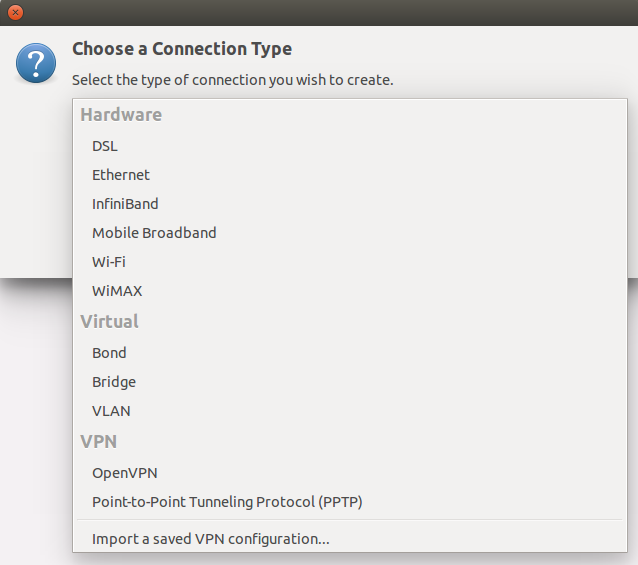This screenshot has width=638, height=565.
Task: Pick the InfiniBand option
Action: point(125,204)
